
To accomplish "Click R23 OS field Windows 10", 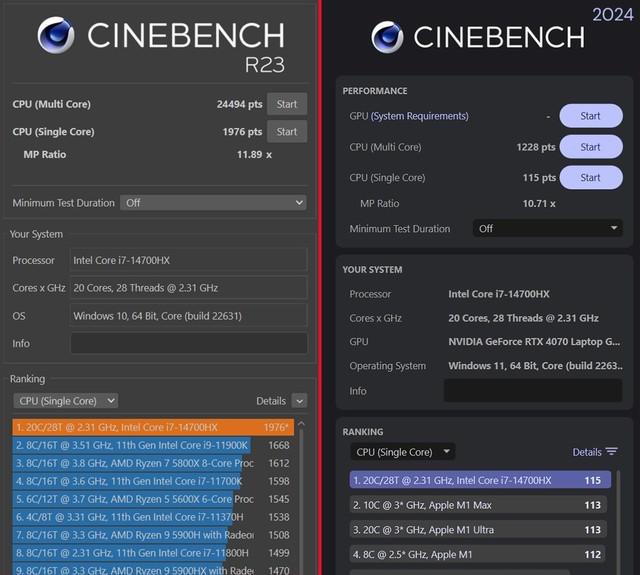I will pyautogui.click(x=188, y=315).
